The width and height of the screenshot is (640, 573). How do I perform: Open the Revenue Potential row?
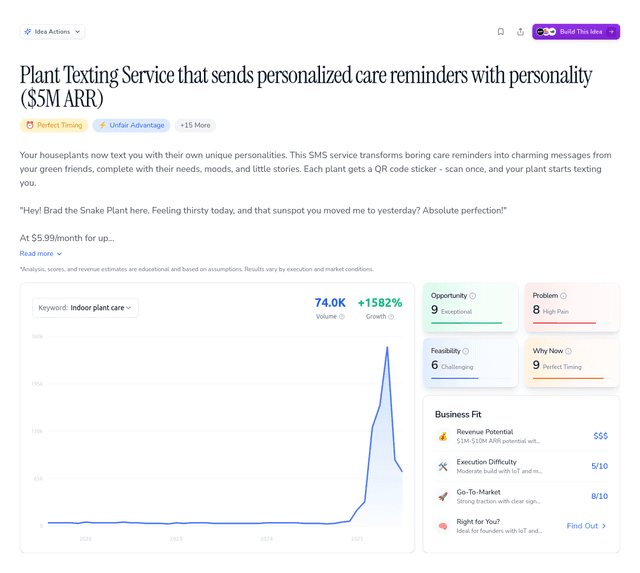pos(521,436)
